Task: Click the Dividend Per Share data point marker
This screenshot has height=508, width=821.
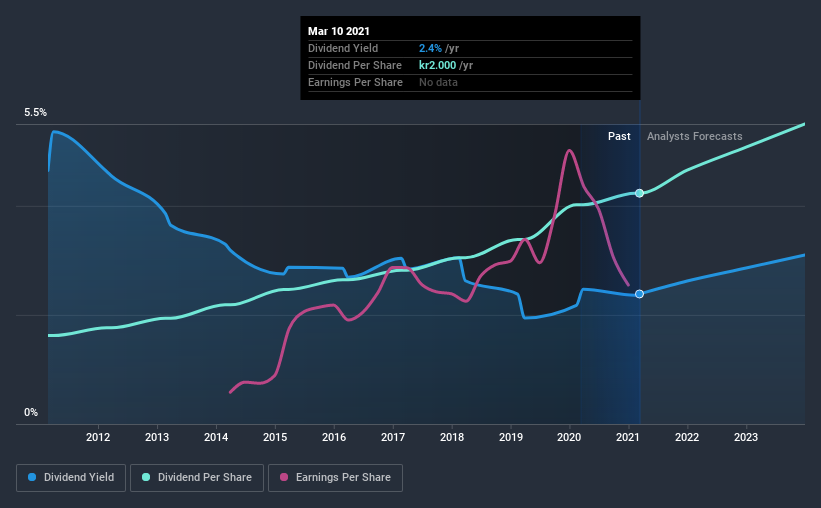Action: coord(639,193)
